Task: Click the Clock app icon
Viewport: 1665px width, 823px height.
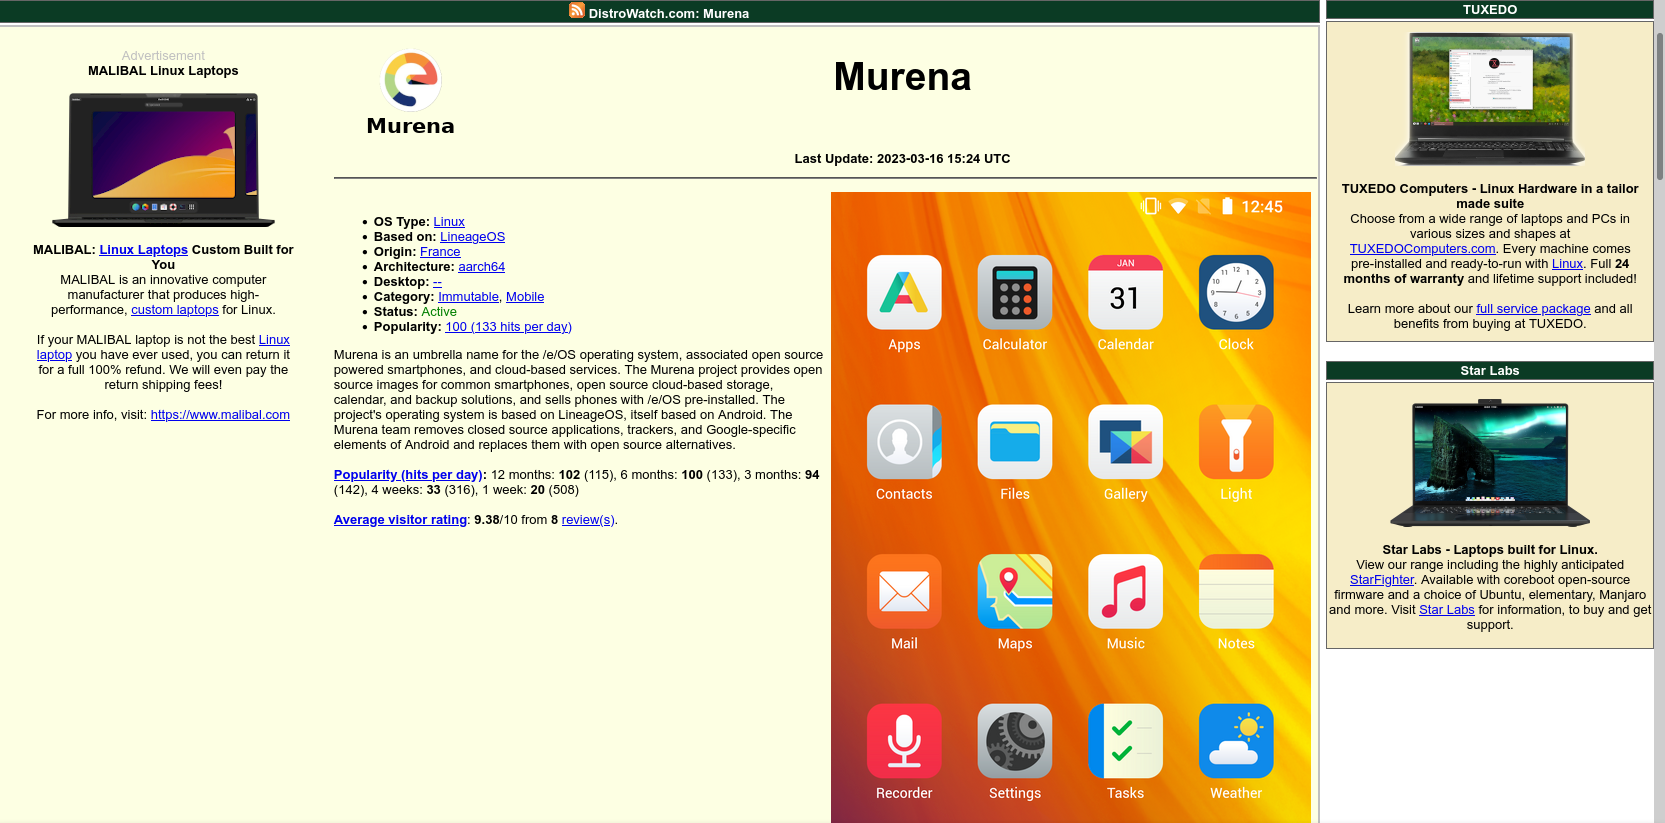Action: tap(1236, 292)
